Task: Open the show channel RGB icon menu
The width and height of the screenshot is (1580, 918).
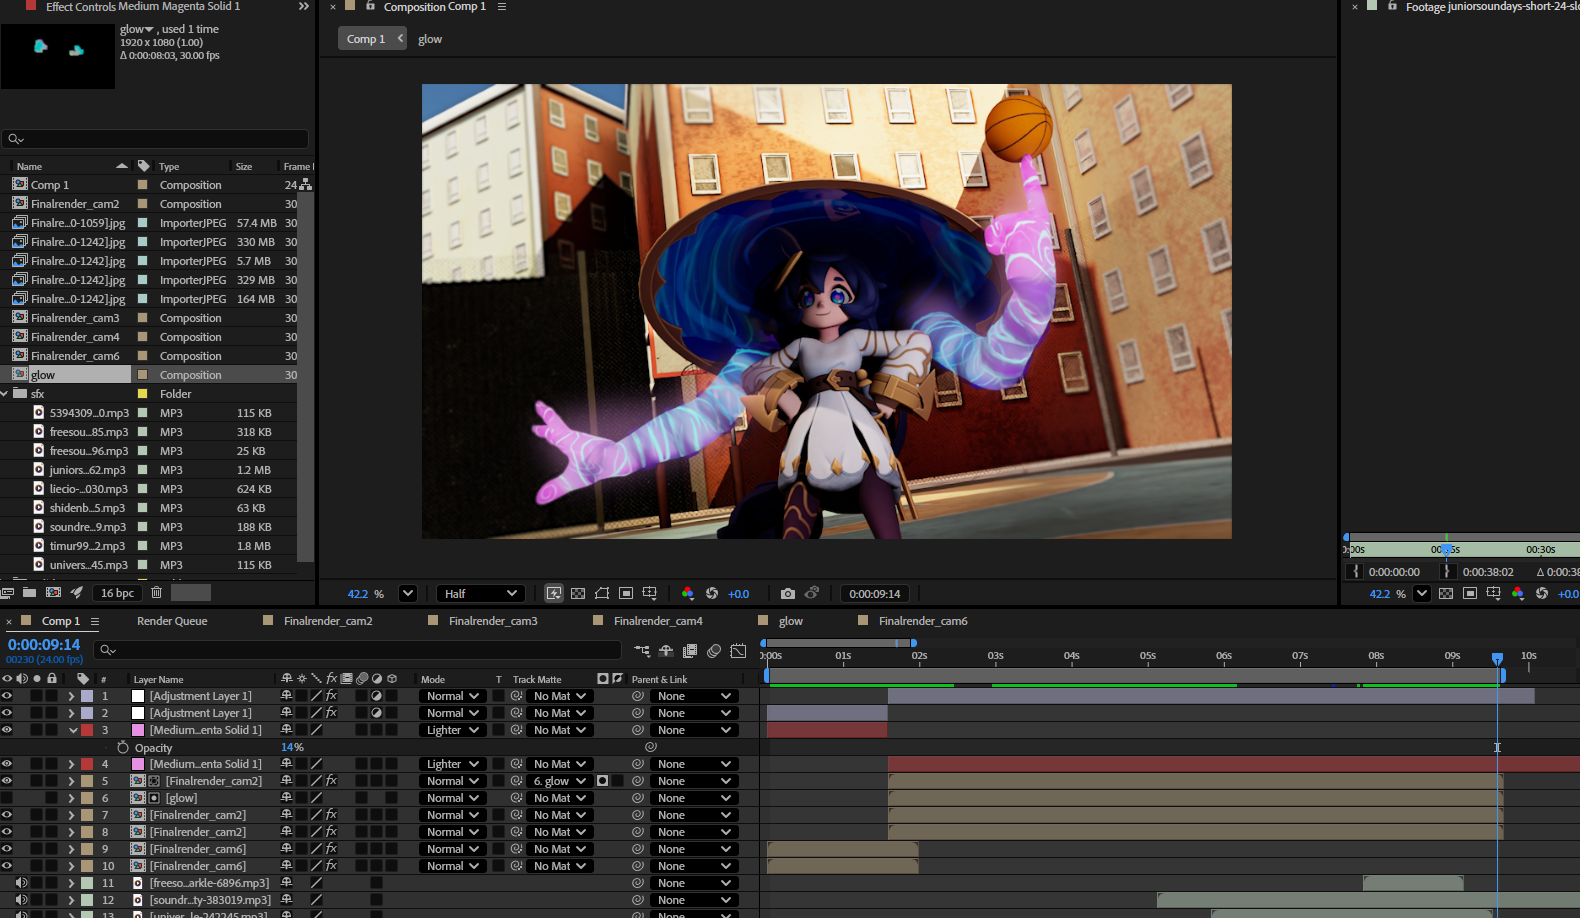Action: (688, 594)
